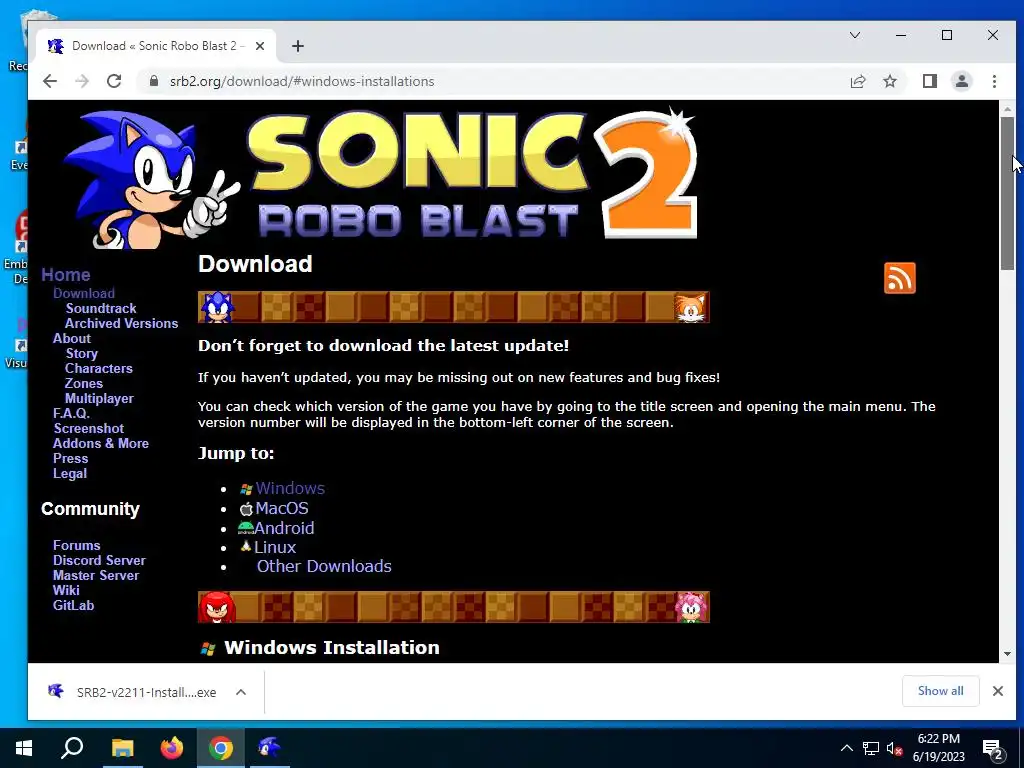Close the Sonic Robo Blast 2 tab
Screen dimensions: 1024x768
pos(260,46)
